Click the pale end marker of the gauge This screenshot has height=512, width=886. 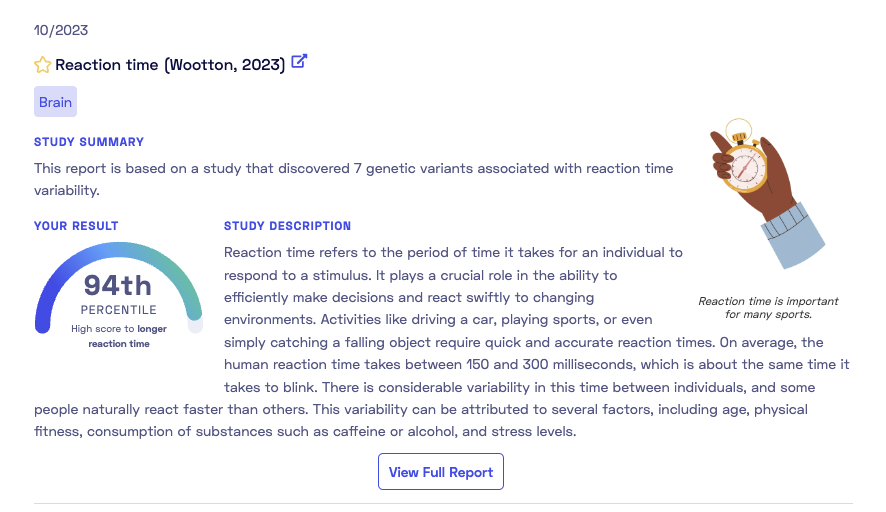click(195, 324)
